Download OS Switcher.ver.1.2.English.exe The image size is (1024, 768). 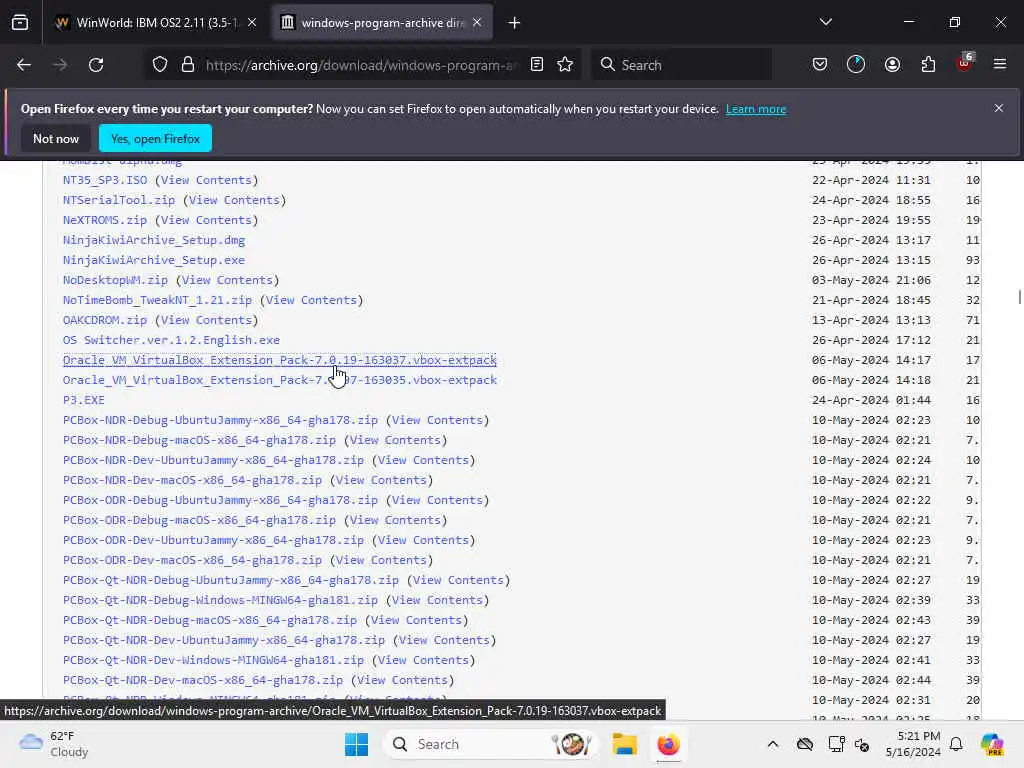point(171,340)
